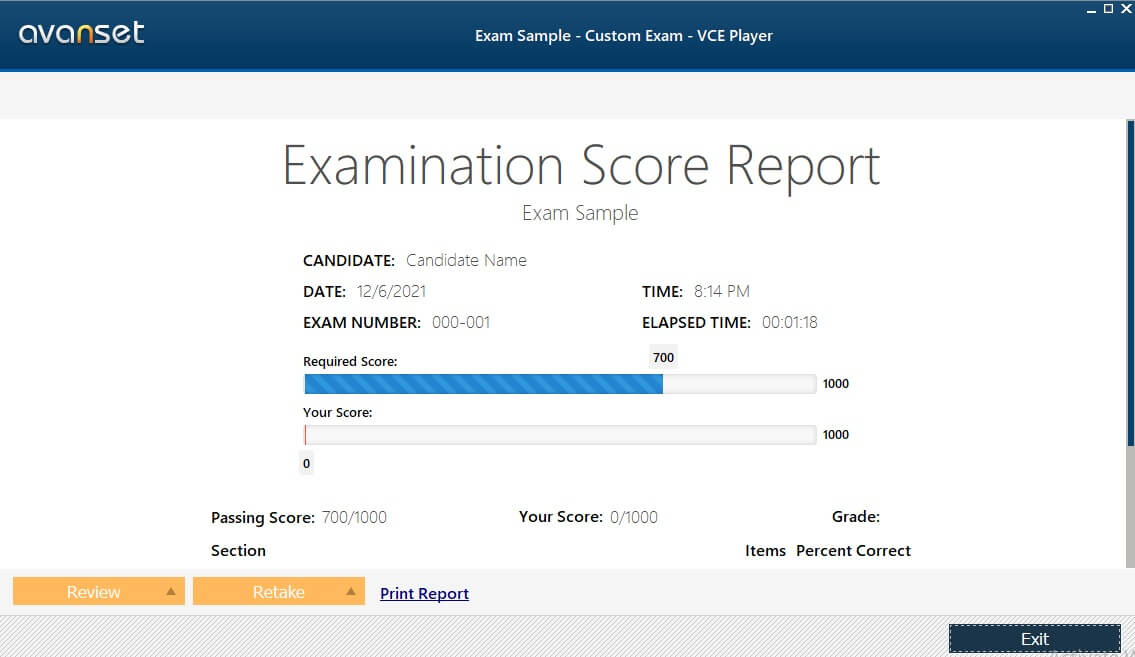Click the Exit button

pos(1034,639)
